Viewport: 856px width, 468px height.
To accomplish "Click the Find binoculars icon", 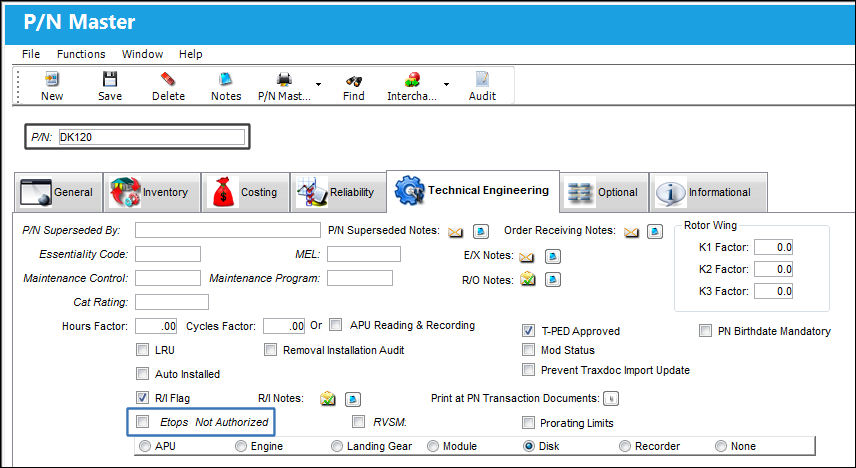I will coord(354,81).
